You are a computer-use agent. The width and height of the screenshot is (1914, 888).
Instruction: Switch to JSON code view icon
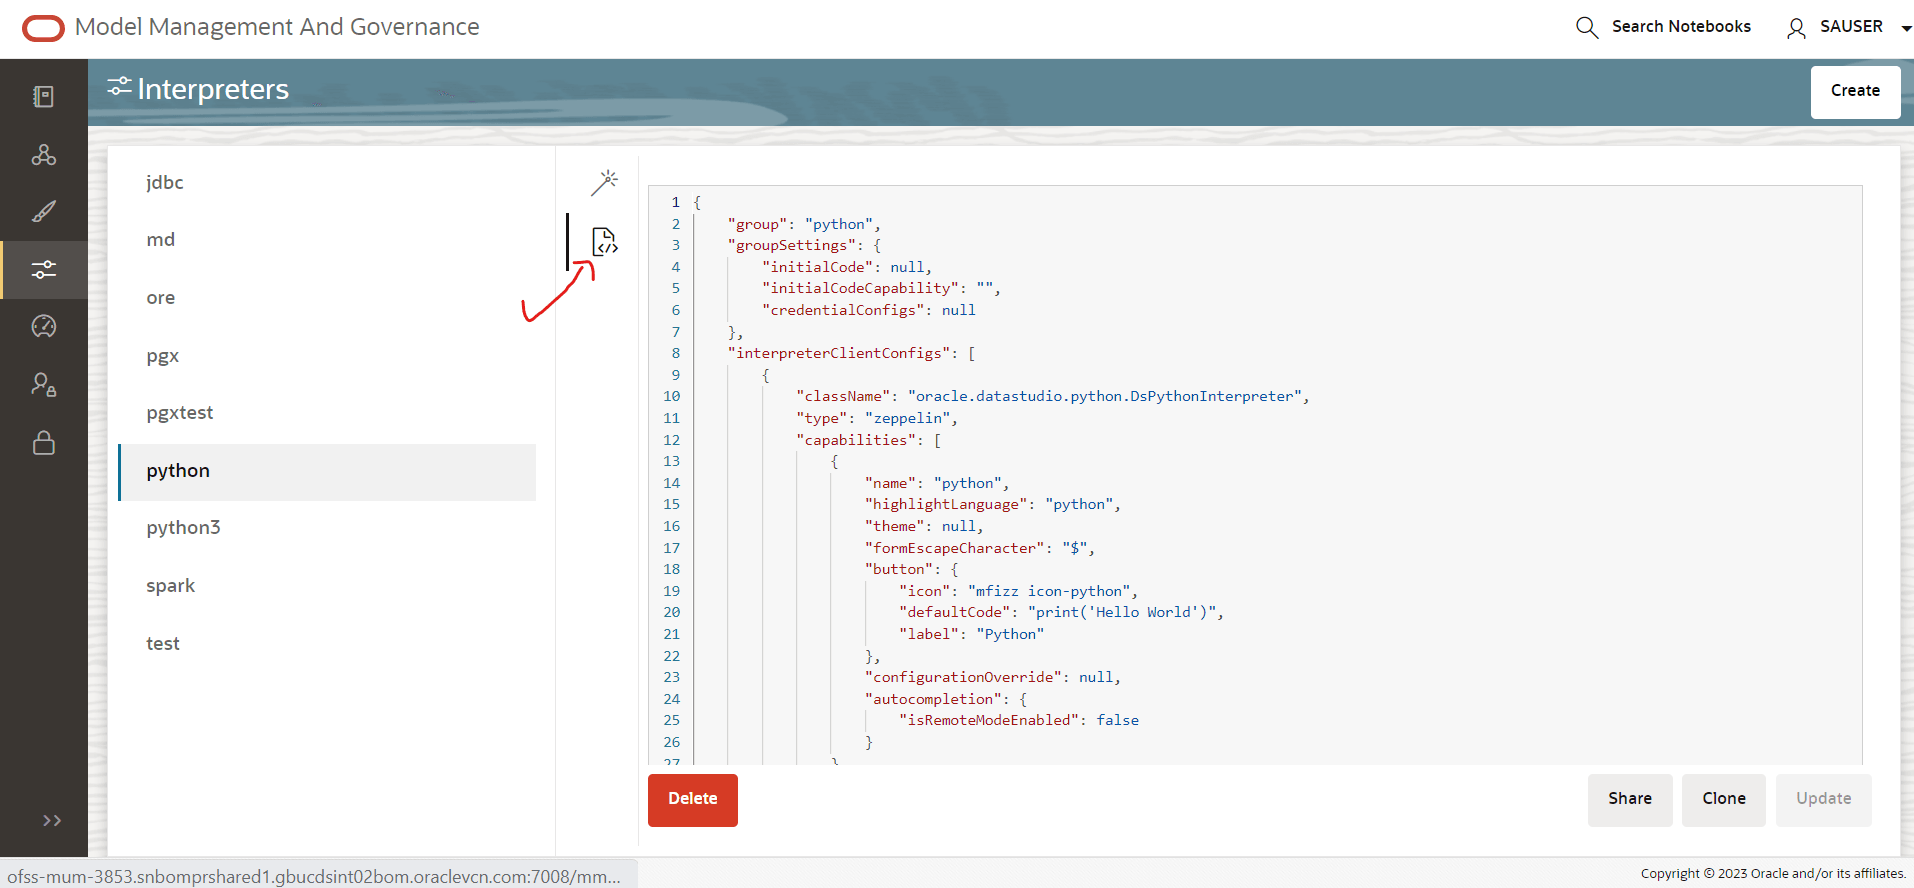coord(604,241)
